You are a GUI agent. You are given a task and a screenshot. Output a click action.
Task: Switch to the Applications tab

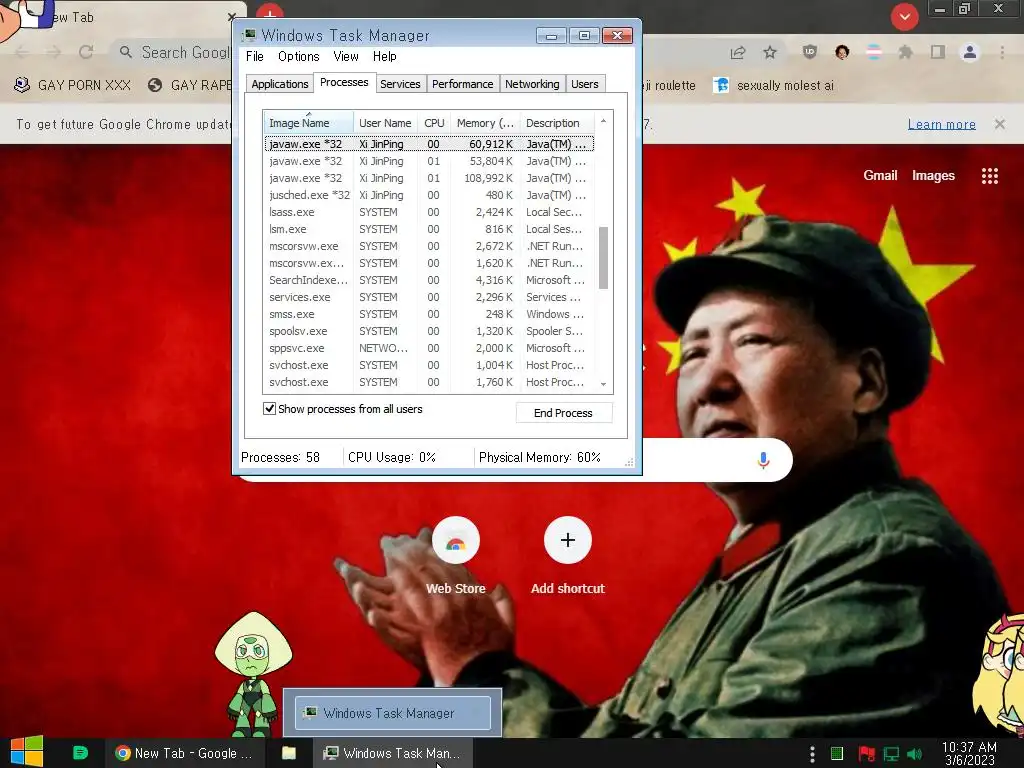[x=280, y=84]
